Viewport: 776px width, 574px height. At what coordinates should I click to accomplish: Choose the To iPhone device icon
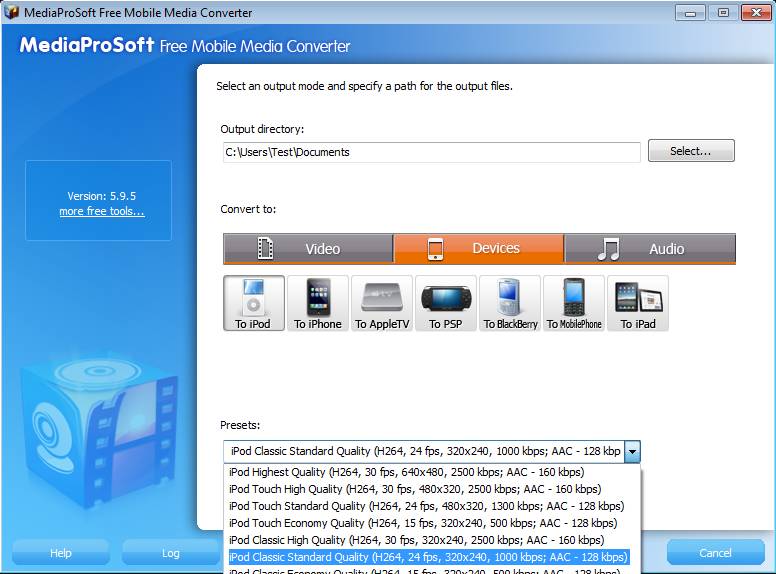coord(318,303)
